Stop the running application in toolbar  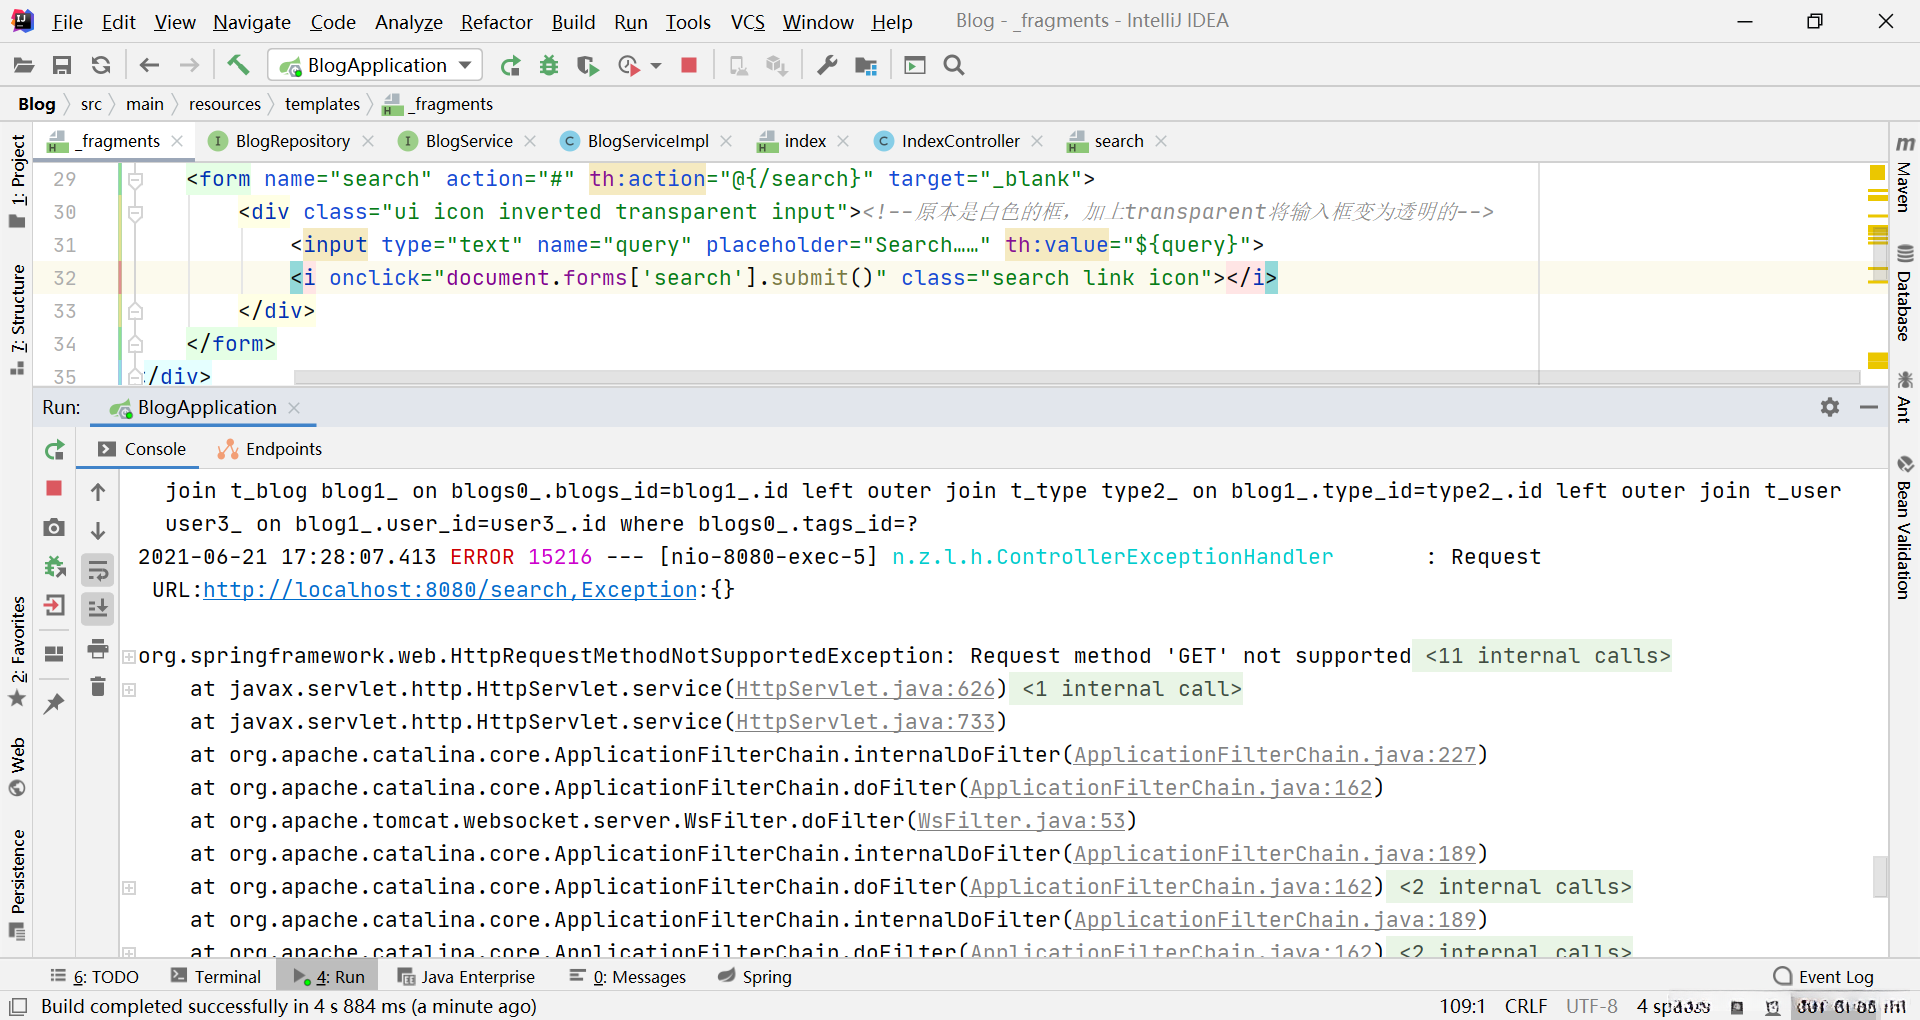[x=689, y=66]
